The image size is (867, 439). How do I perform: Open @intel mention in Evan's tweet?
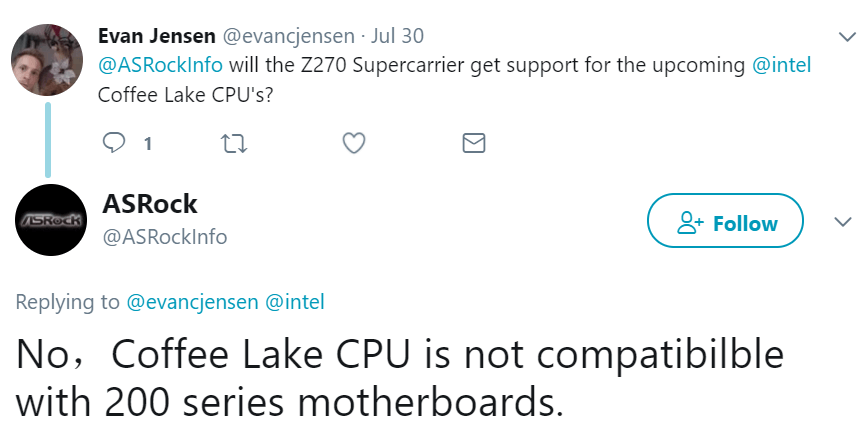781,65
